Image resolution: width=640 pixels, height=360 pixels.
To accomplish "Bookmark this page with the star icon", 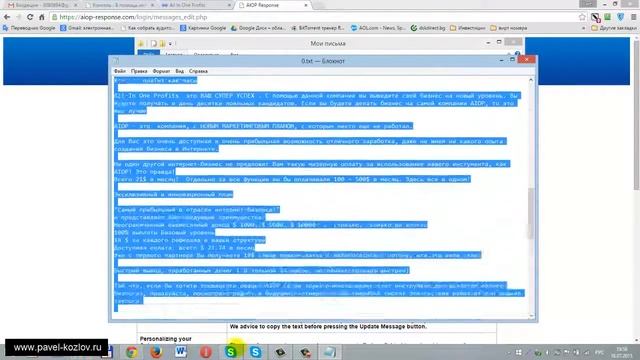I will (582, 17).
